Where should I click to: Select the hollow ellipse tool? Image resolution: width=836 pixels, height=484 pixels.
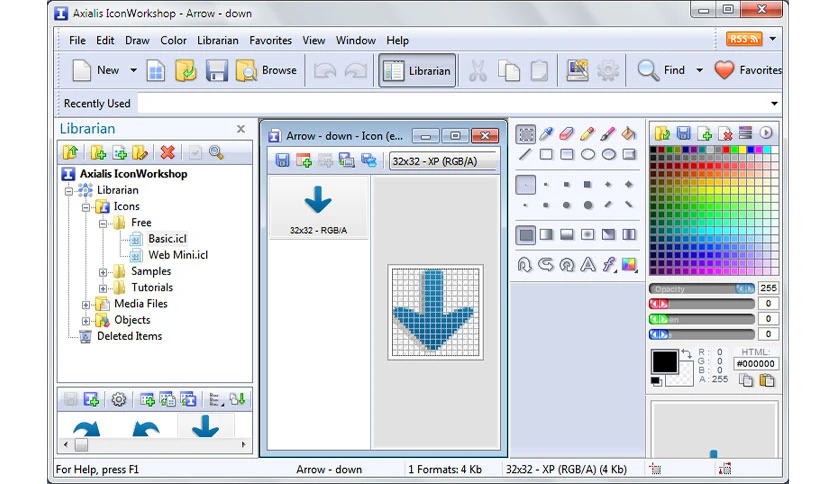point(588,155)
